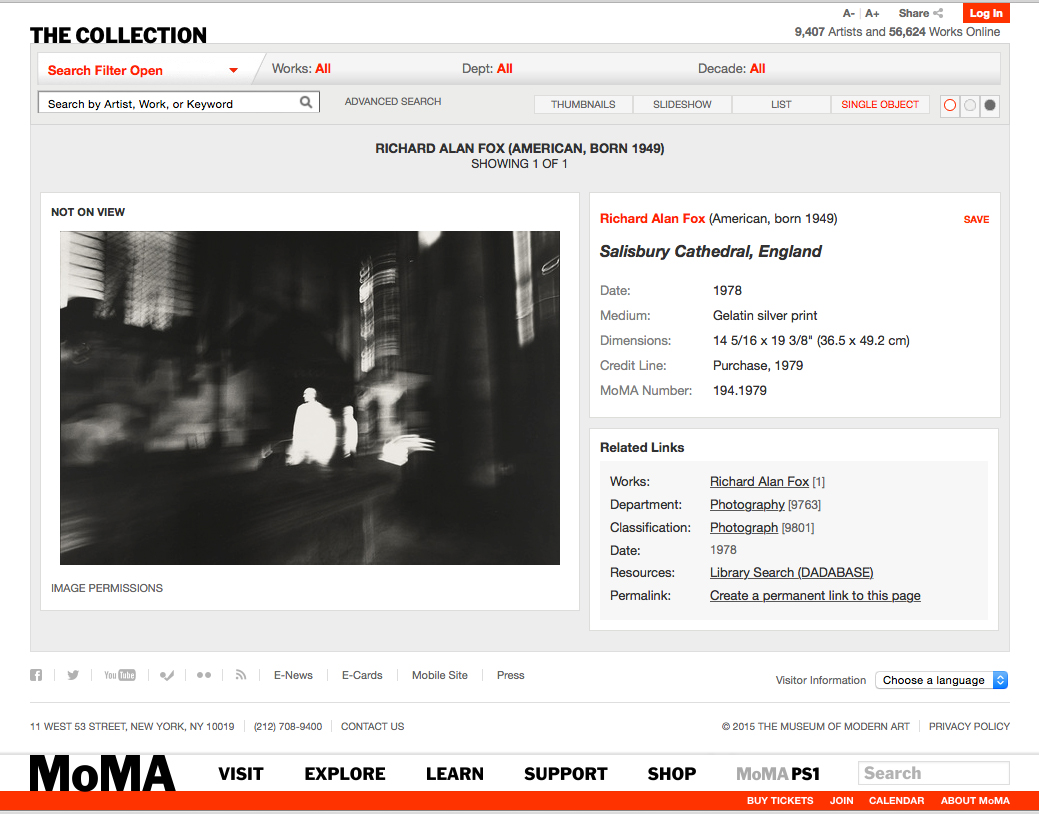Open the YouTube channel icon

[119, 675]
